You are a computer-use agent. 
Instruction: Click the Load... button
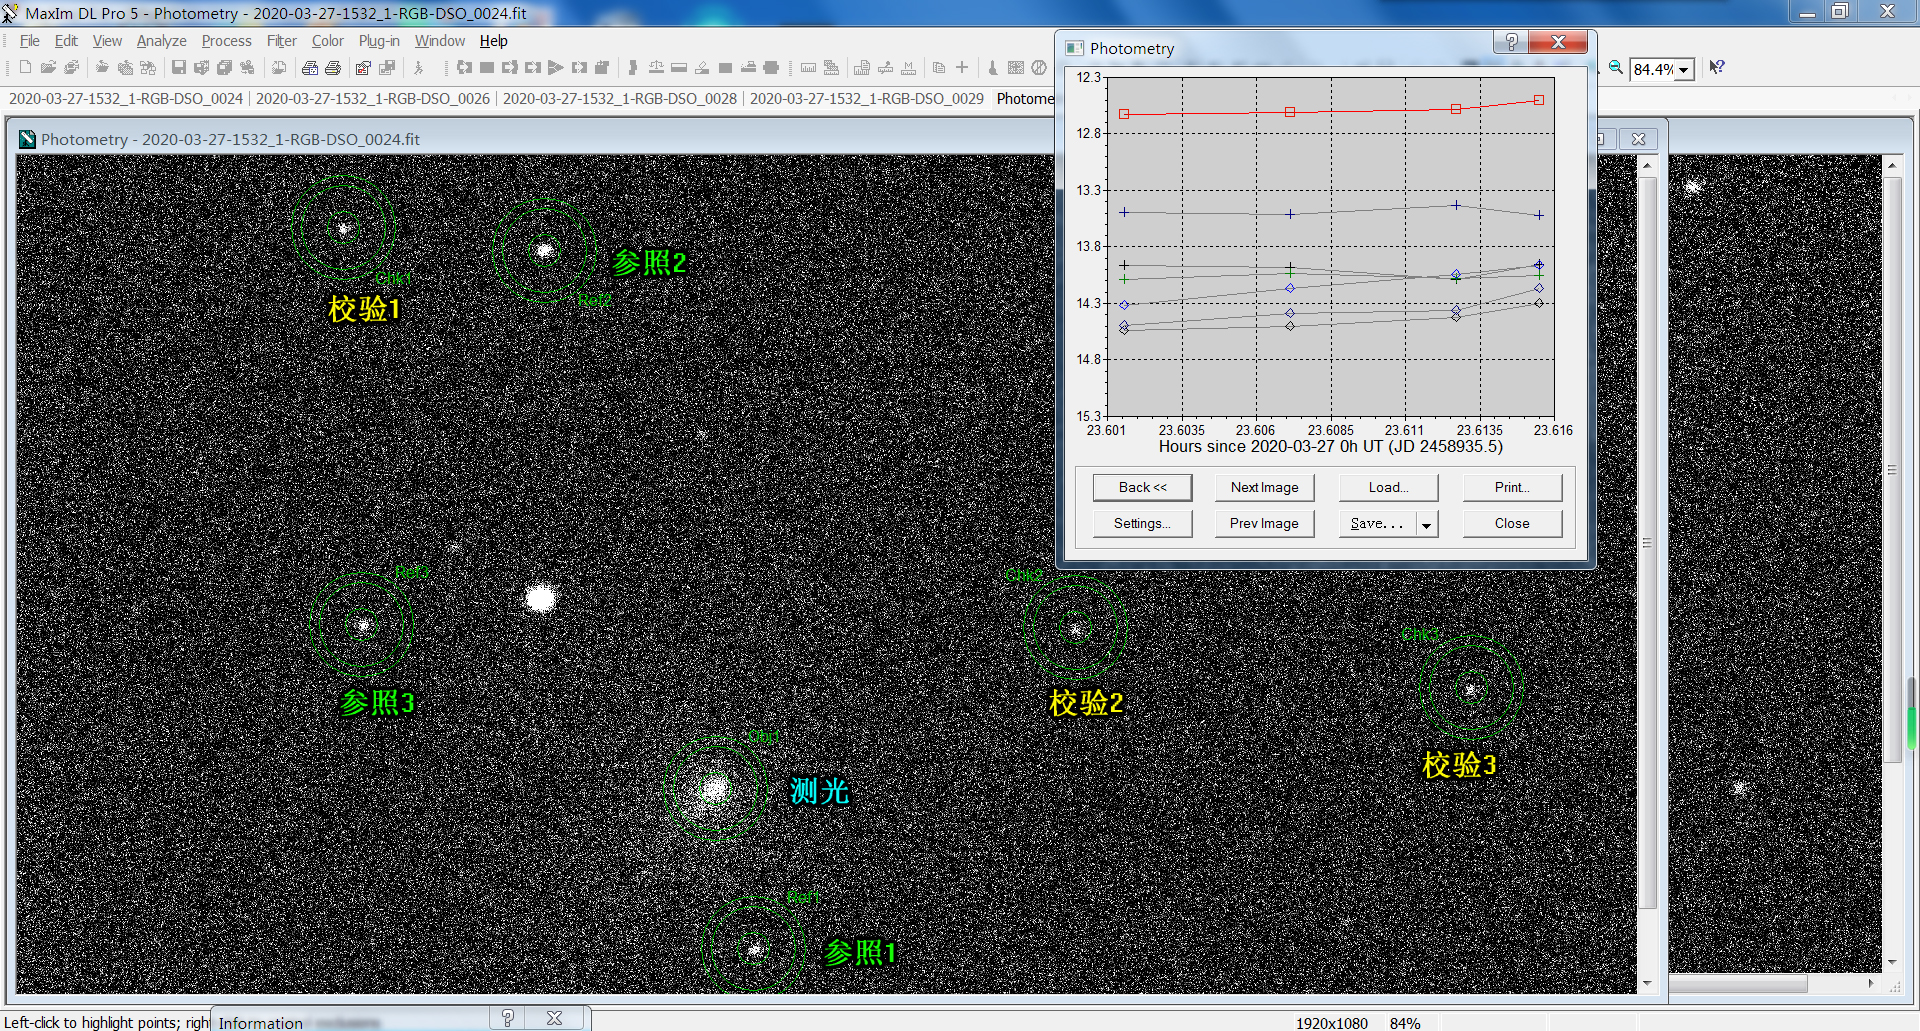tap(1389, 487)
